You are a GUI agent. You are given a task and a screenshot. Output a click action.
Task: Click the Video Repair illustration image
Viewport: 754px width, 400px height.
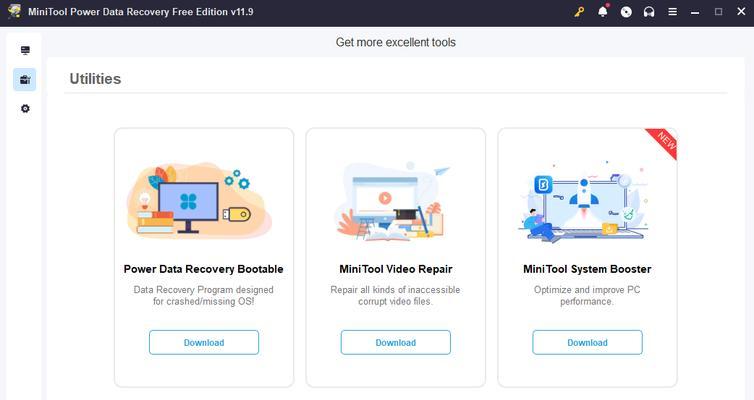[393, 201]
